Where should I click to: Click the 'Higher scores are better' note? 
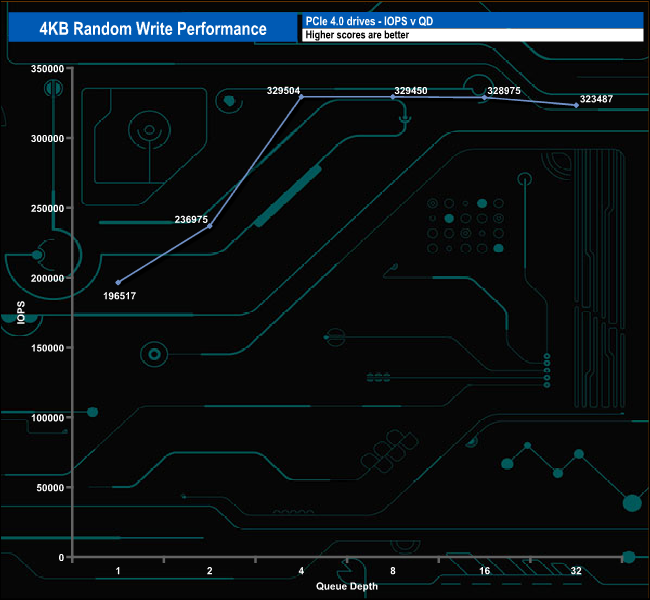tap(357, 35)
